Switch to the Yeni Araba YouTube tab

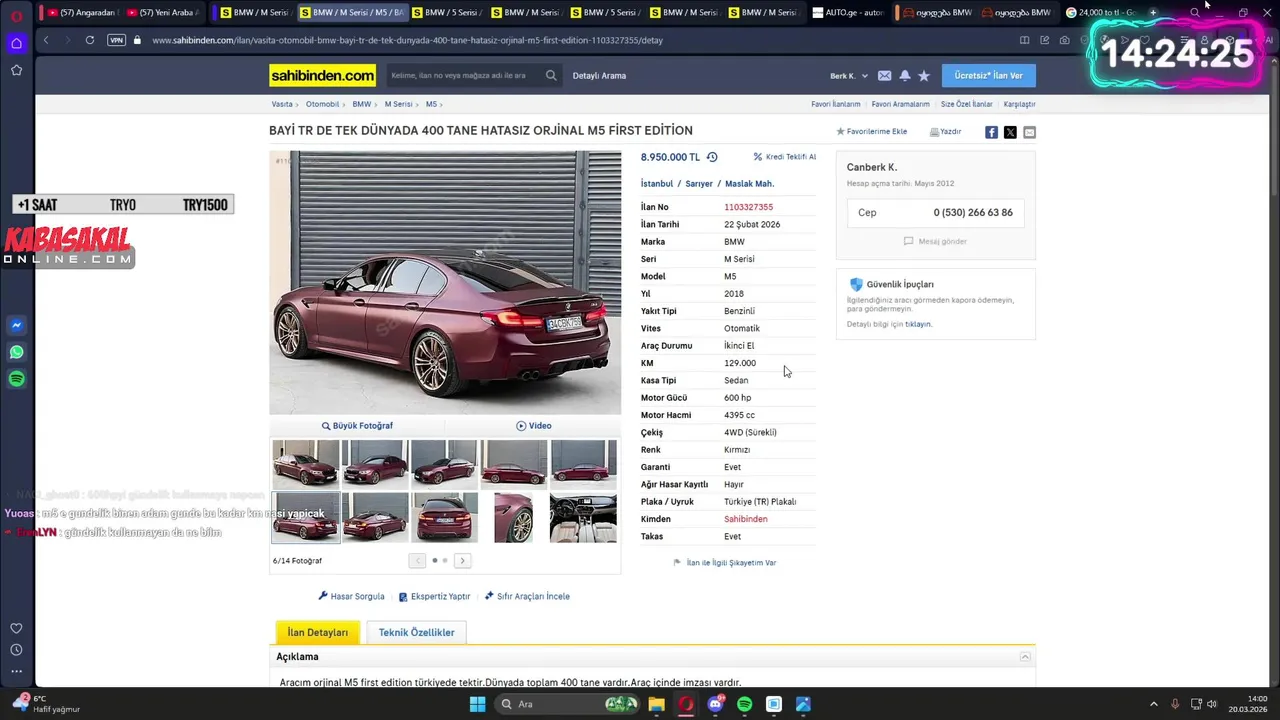[x=163, y=12]
